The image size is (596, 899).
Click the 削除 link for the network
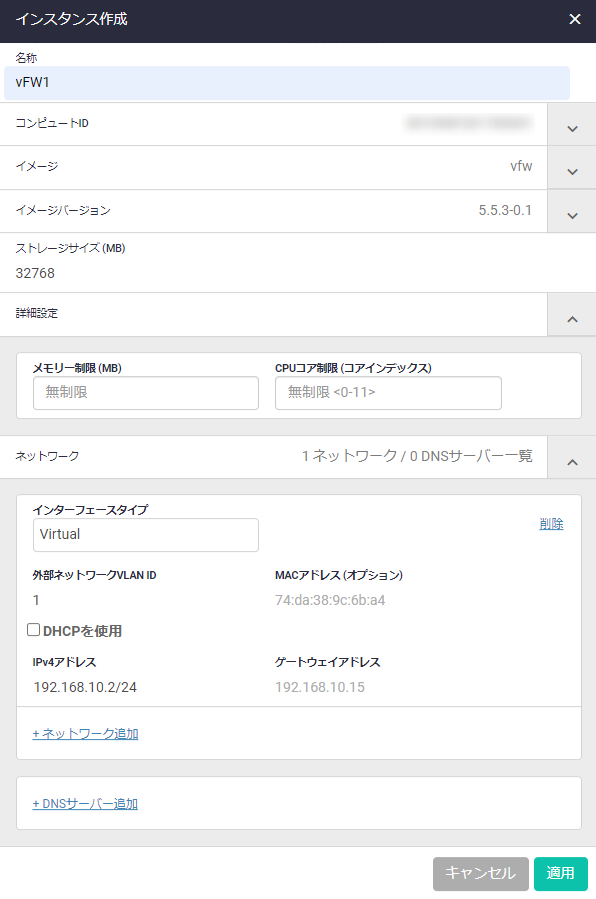[x=551, y=523]
